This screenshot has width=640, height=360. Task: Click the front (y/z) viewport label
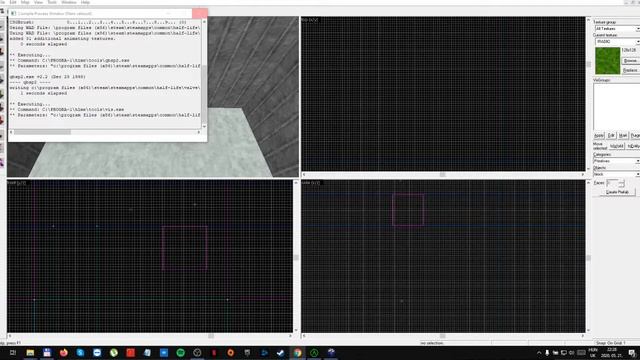(17, 183)
